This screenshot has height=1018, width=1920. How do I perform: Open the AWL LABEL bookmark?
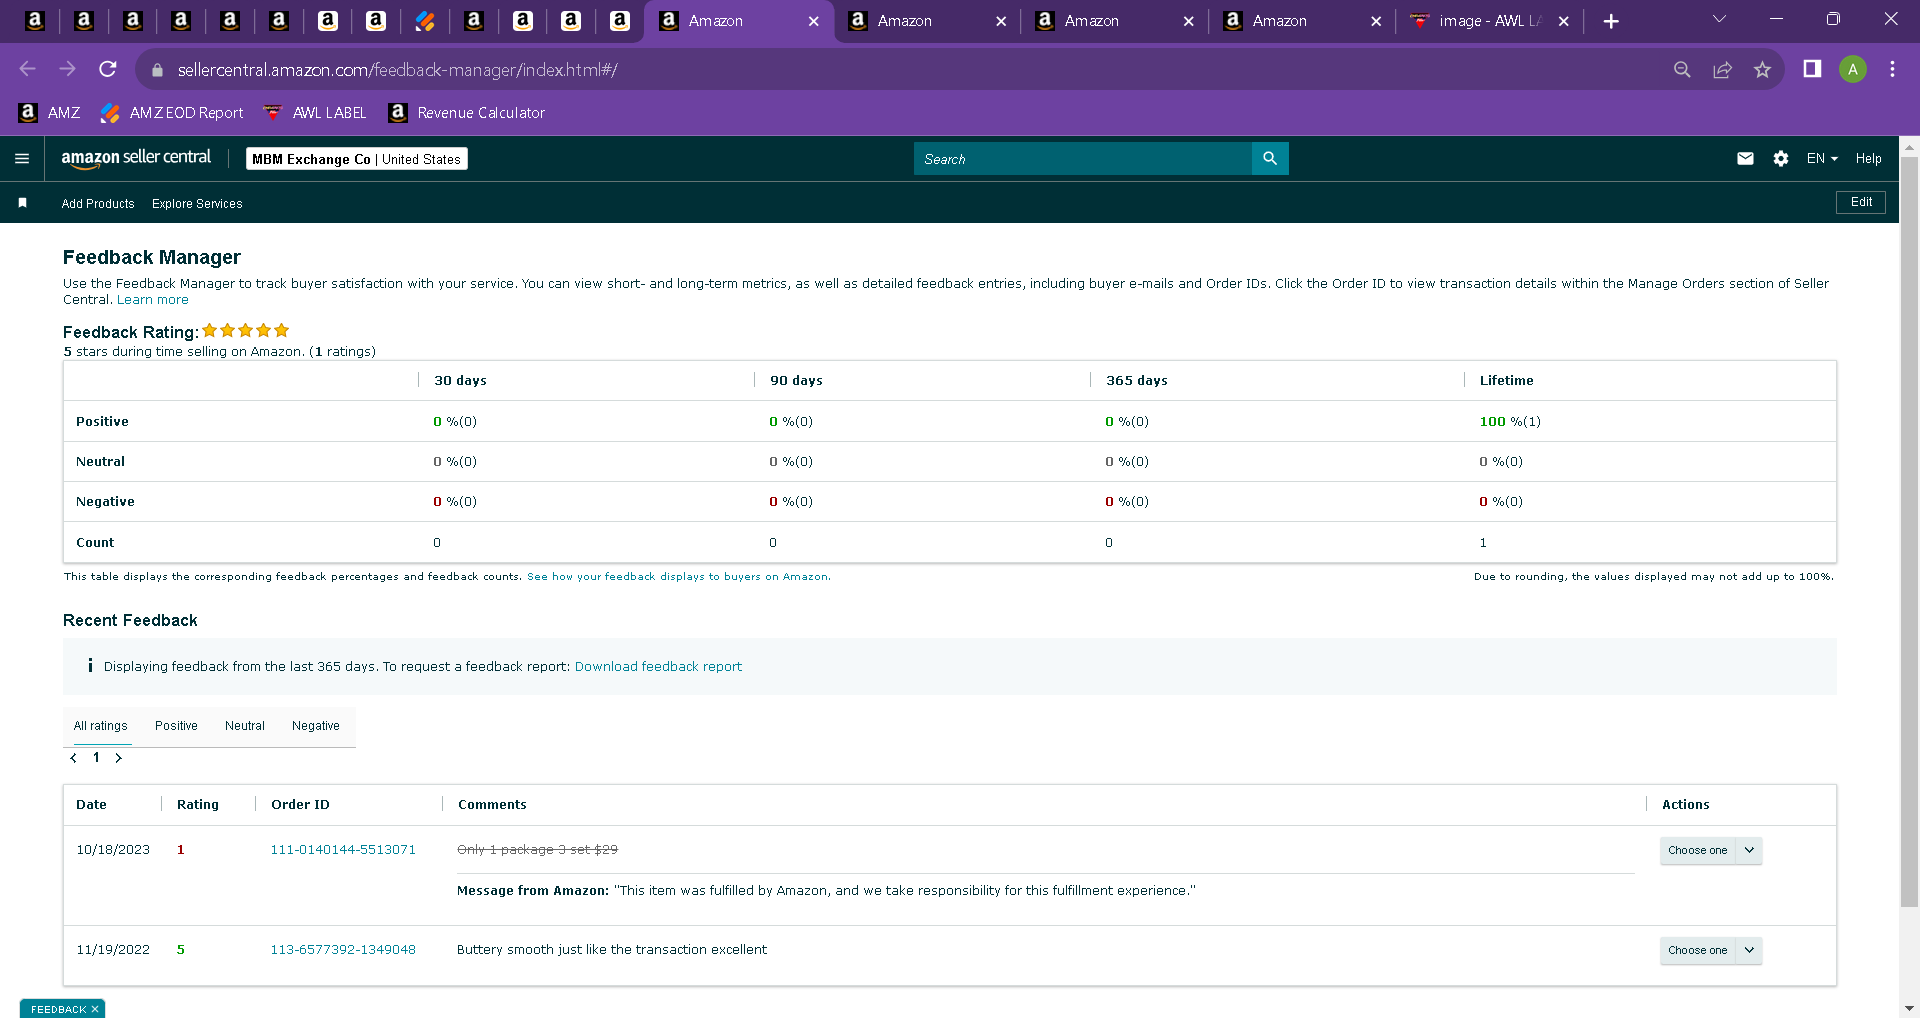click(x=314, y=113)
